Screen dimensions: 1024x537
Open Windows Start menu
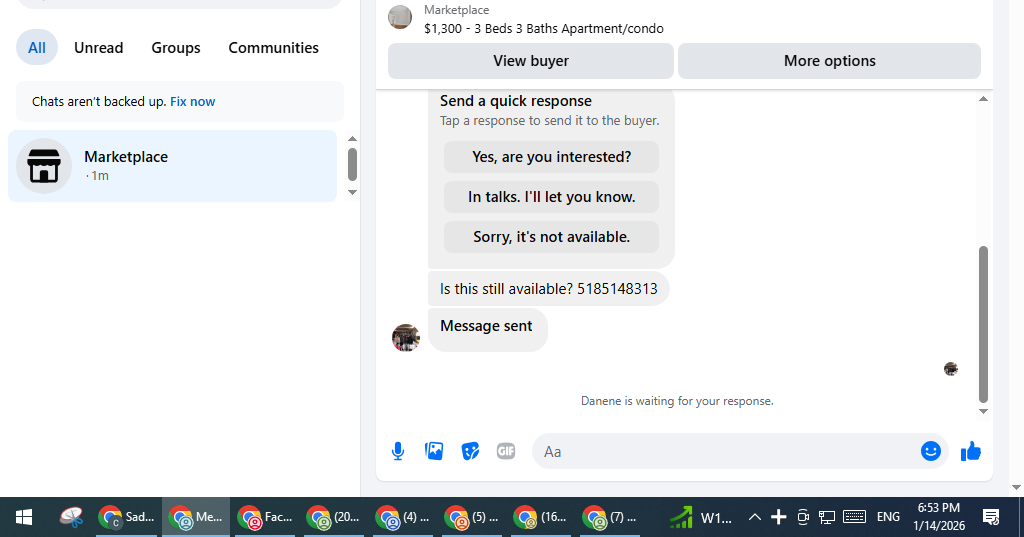24,517
